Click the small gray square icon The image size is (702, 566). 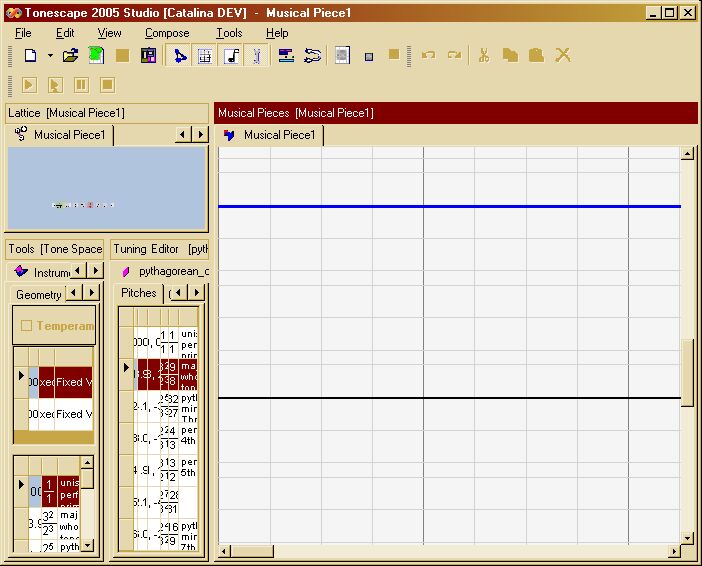pyautogui.click(x=369, y=56)
